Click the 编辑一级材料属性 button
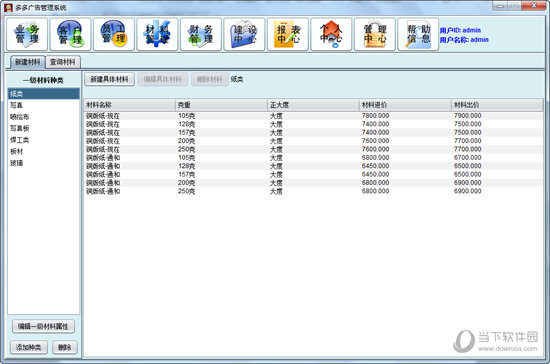This screenshot has width=550, height=364. pos(43,326)
